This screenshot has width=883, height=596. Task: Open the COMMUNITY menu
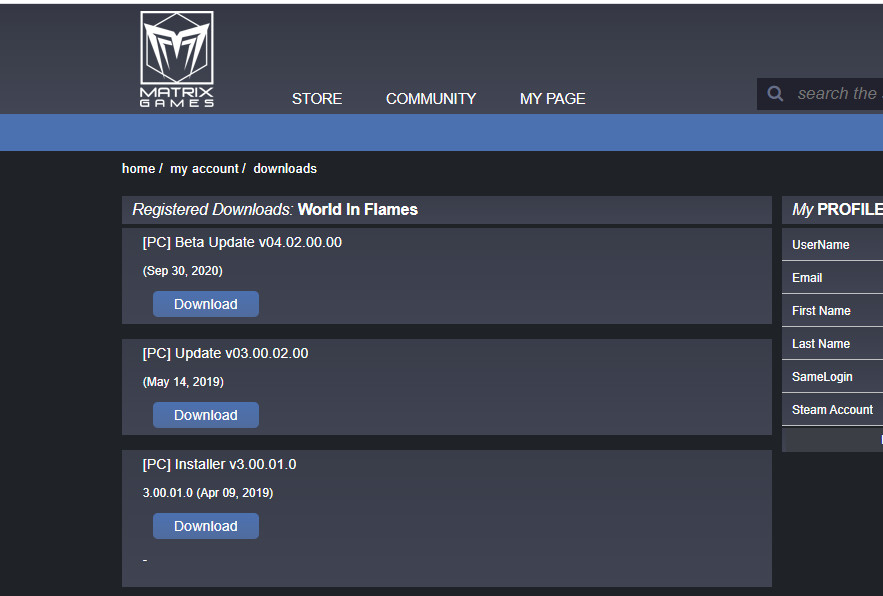coord(431,99)
